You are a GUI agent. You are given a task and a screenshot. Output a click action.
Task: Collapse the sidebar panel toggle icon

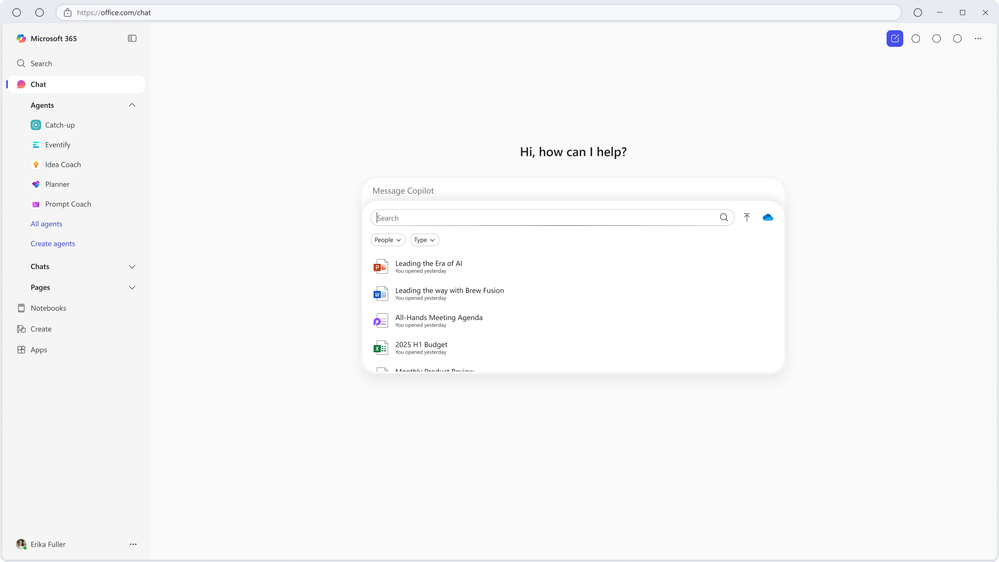(132, 38)
